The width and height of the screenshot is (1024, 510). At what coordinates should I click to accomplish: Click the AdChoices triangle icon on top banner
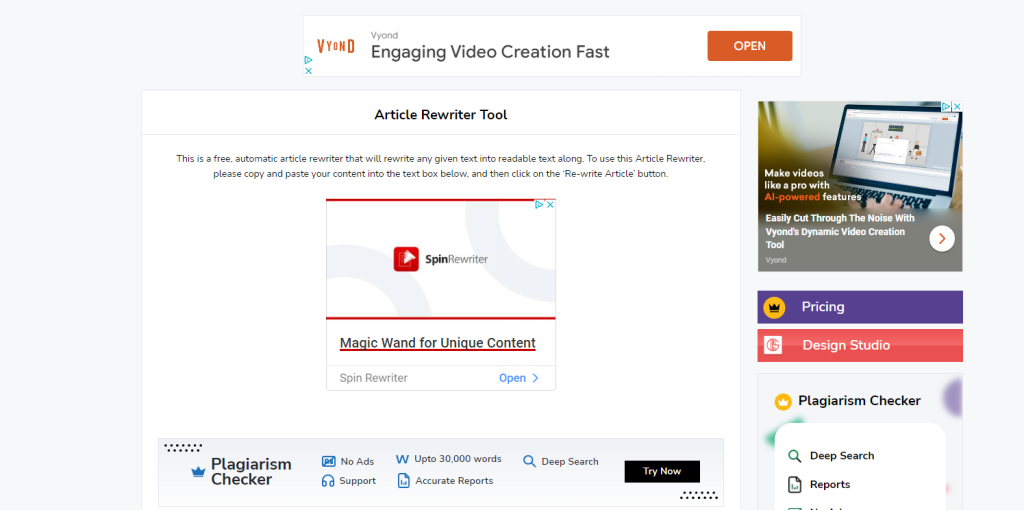click(x=308, y=59)
